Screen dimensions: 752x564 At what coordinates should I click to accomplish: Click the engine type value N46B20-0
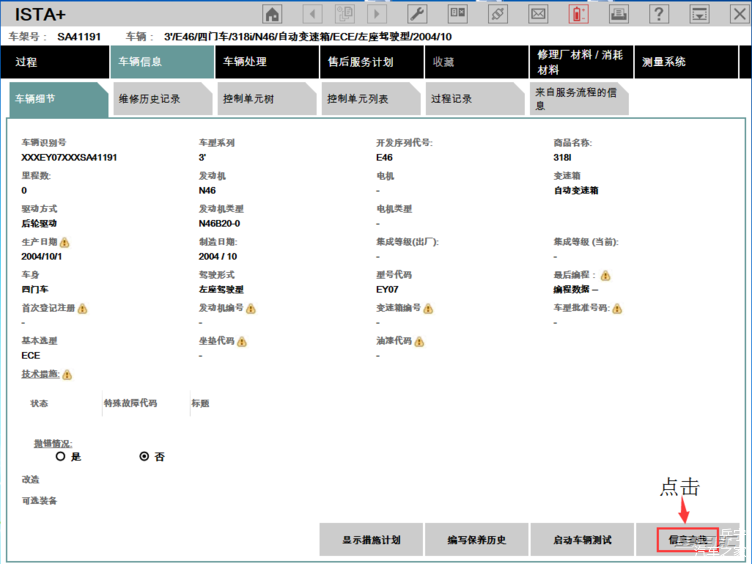click(x=219, y=223)
